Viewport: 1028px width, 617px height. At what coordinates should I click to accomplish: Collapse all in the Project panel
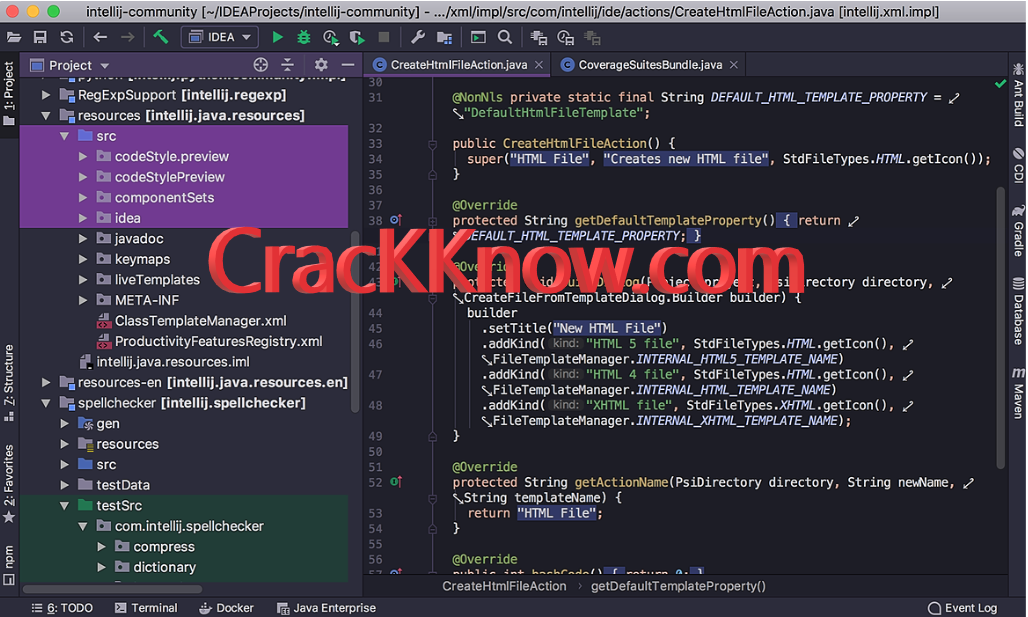point(288,64)
